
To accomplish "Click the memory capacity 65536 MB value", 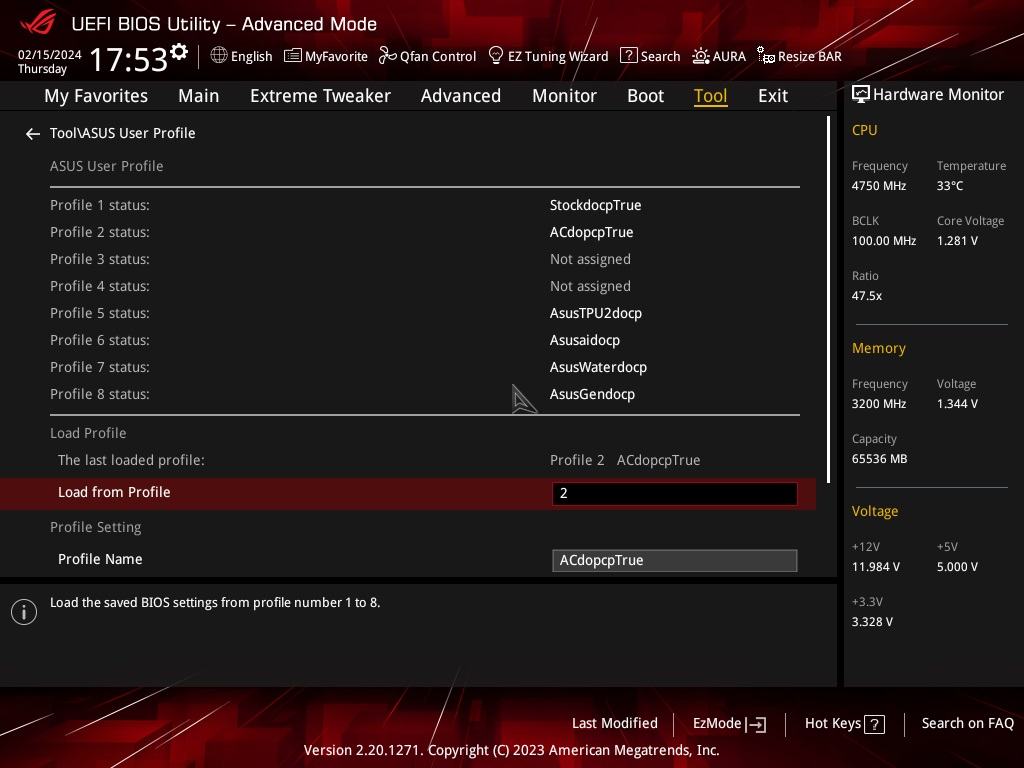I will point(880,459).
